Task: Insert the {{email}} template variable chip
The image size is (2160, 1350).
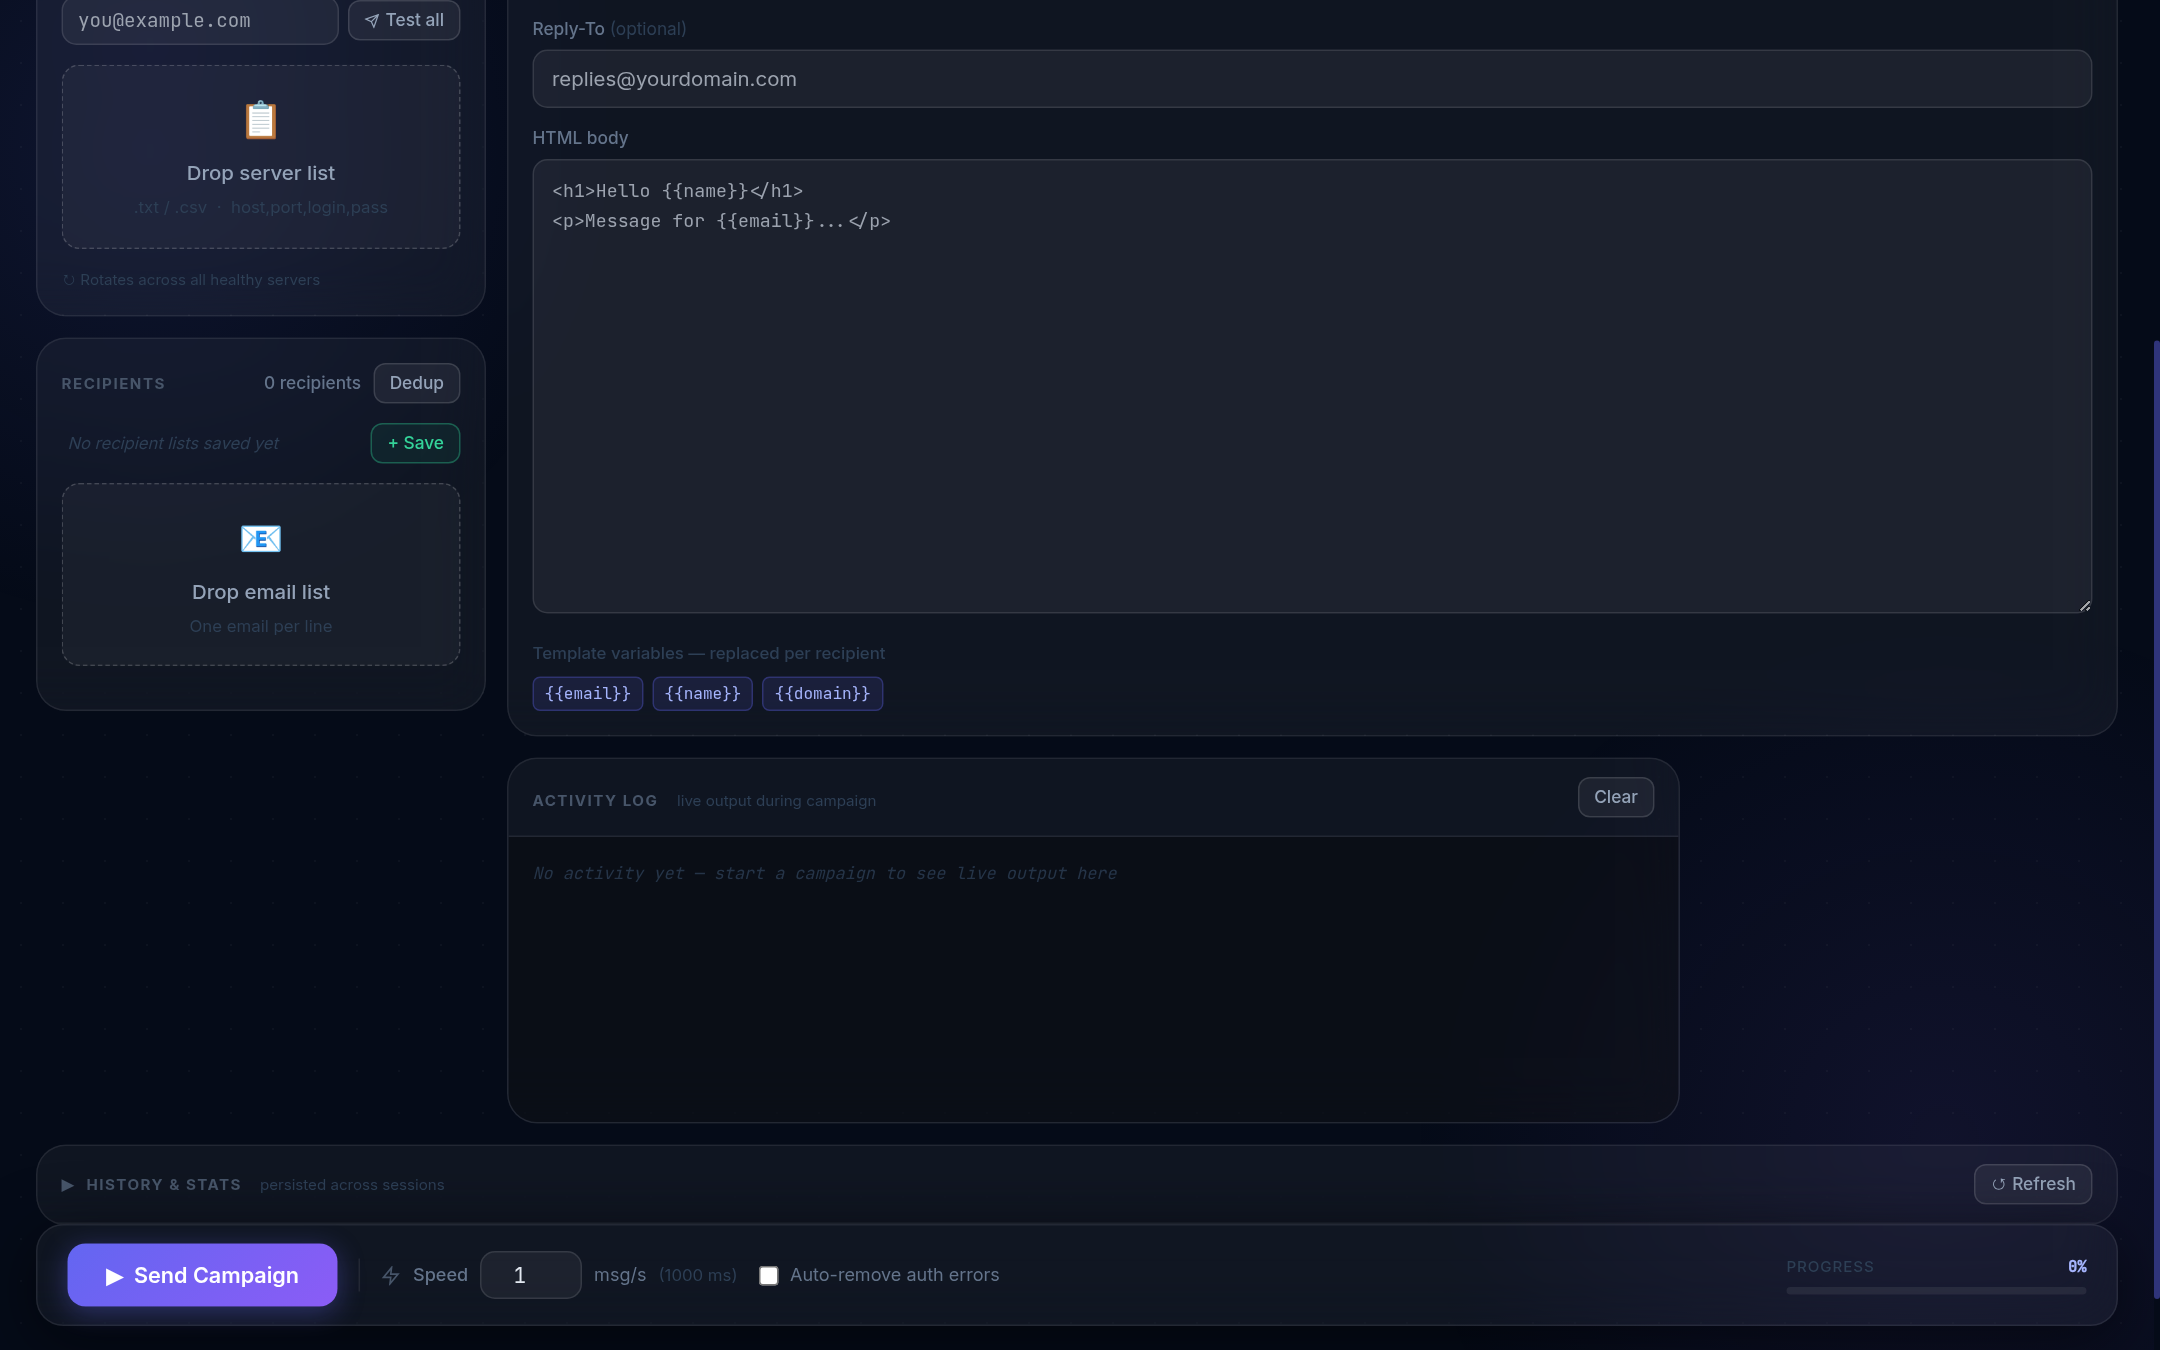Action: pos(587,693)
